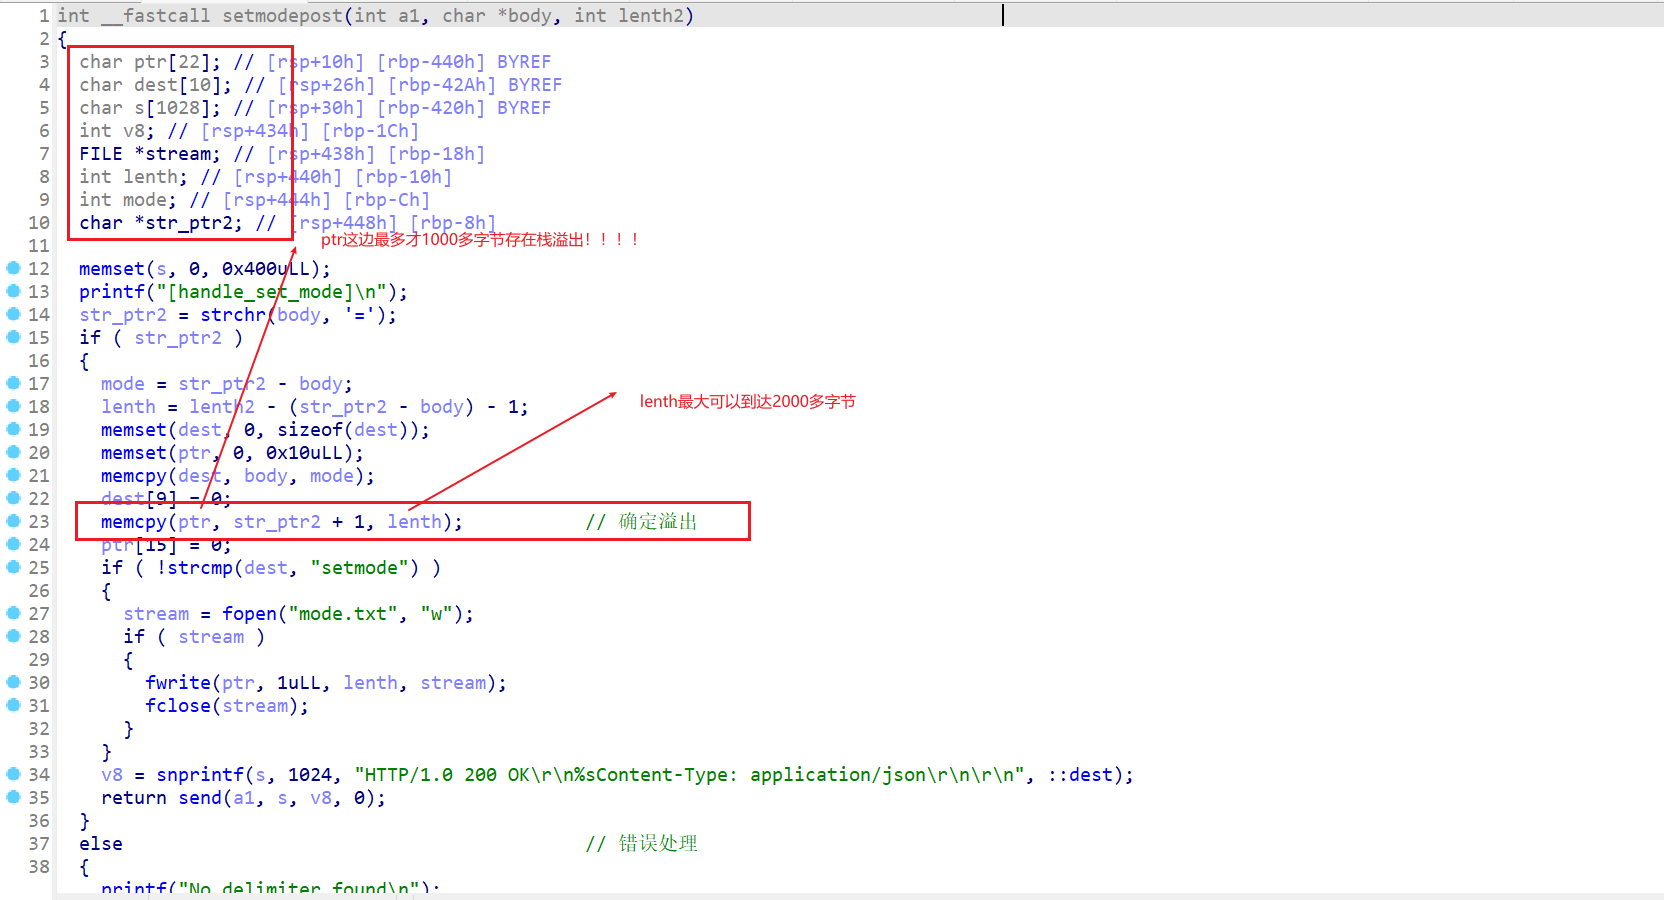This screenshot has height=900, width=1664.
Task: Toggle breakpoint dot on line 18
Action: pos(13,406)
